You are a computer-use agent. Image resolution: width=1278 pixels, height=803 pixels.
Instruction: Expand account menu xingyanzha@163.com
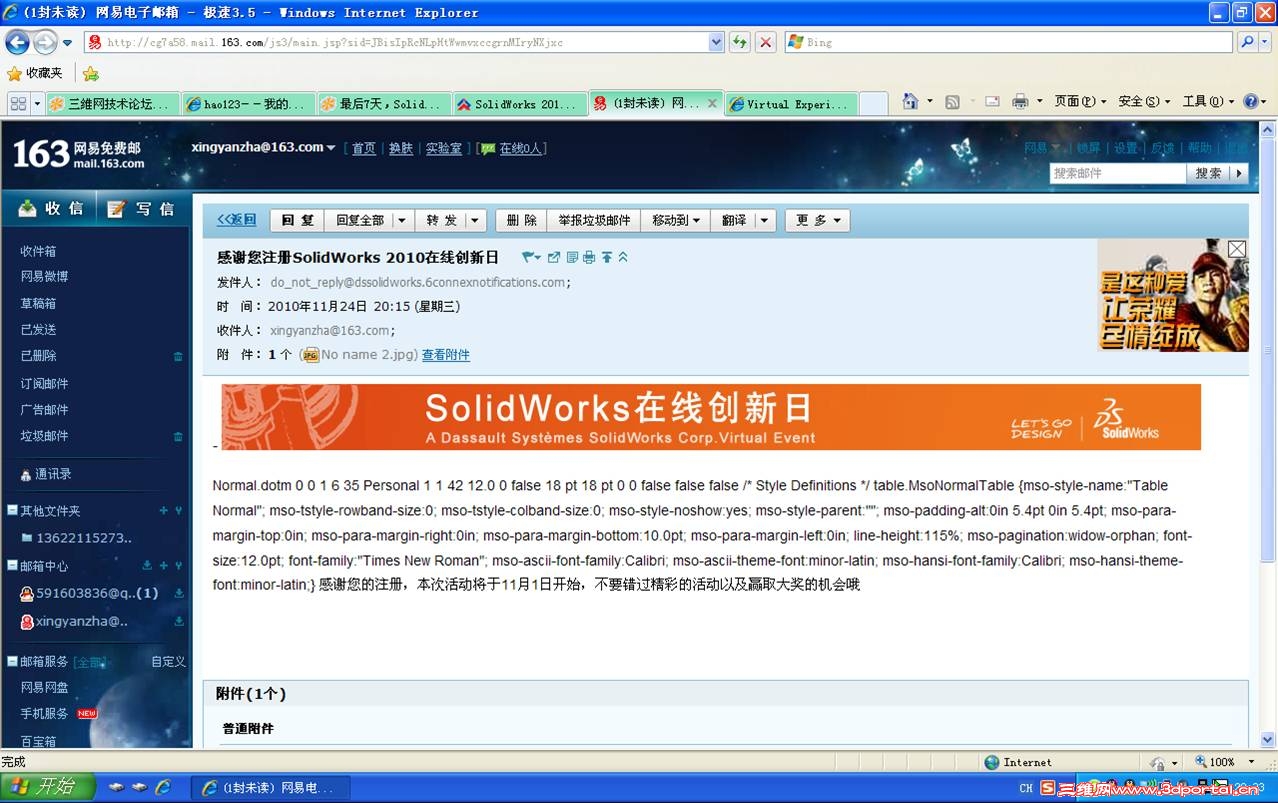331,148
